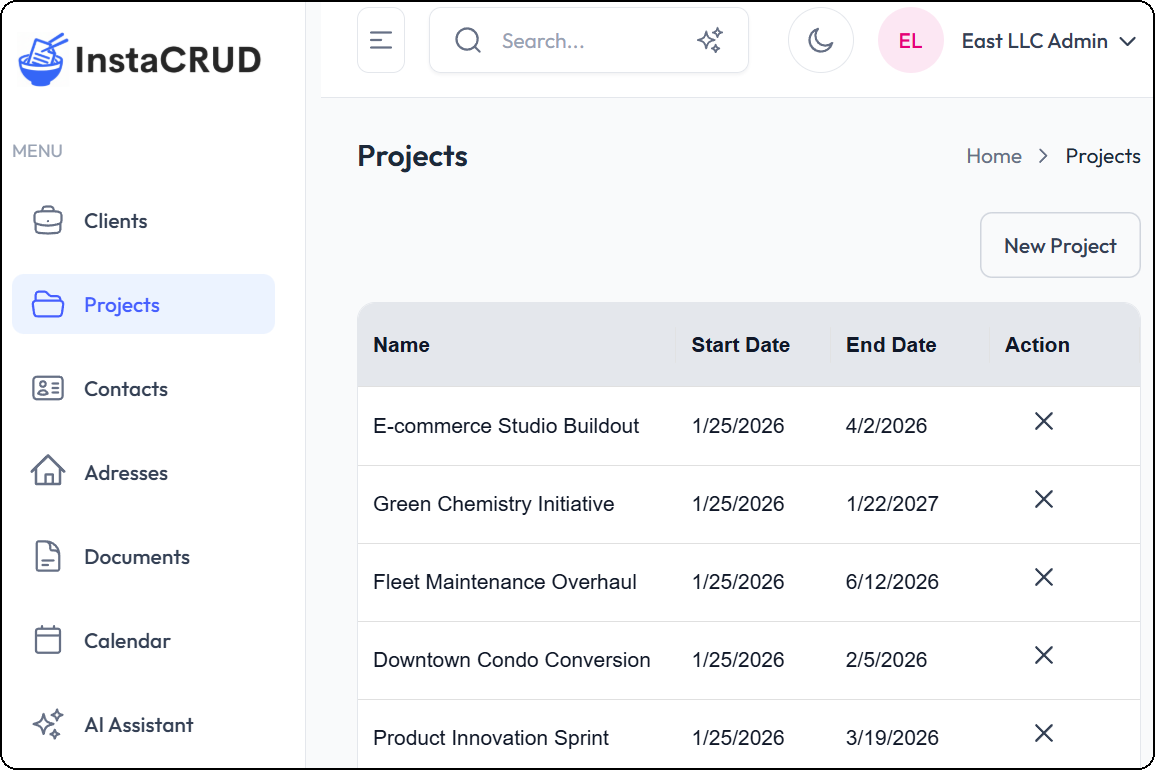The image size is (1155, 770).
Task: Click the EL user avatar
Action: click(910, 41)
